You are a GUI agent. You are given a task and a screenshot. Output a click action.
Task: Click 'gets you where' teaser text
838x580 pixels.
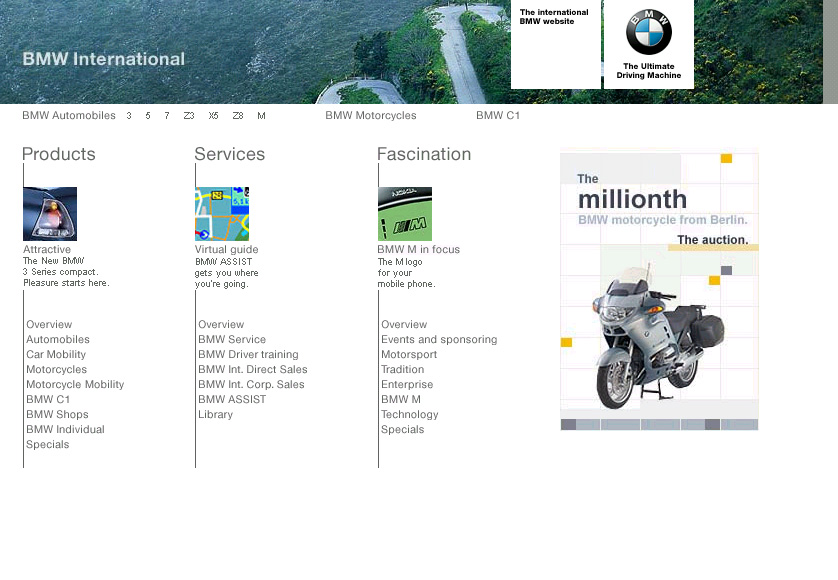click(x=227, y=273)
